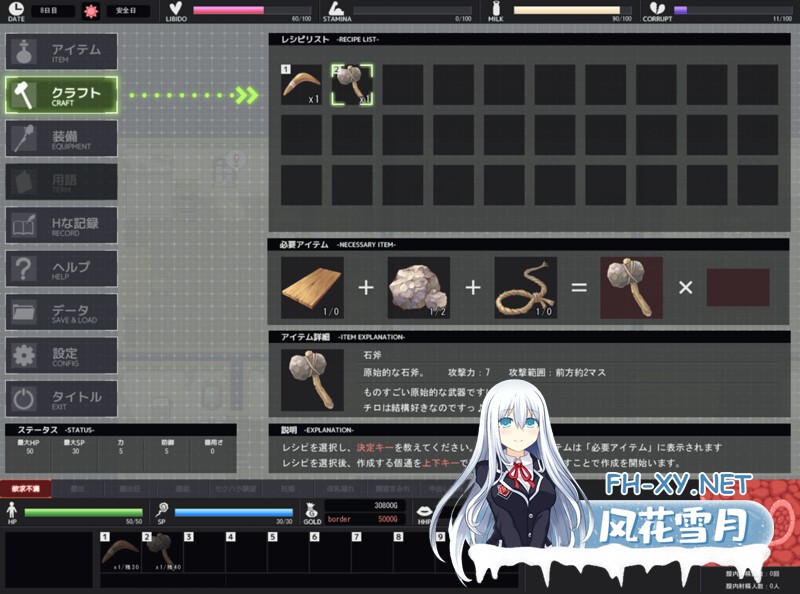Click the CORRUPT broken heart icon
The image size is (800, 594).
tap(656, 8)
